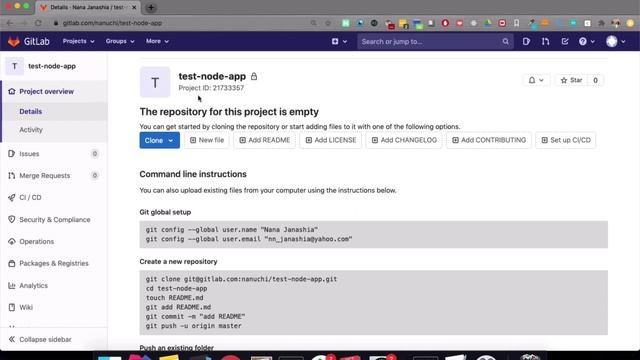Click Set up CI/CD button
Viewport: 640px width, 360px height.
tap(566, 140)
